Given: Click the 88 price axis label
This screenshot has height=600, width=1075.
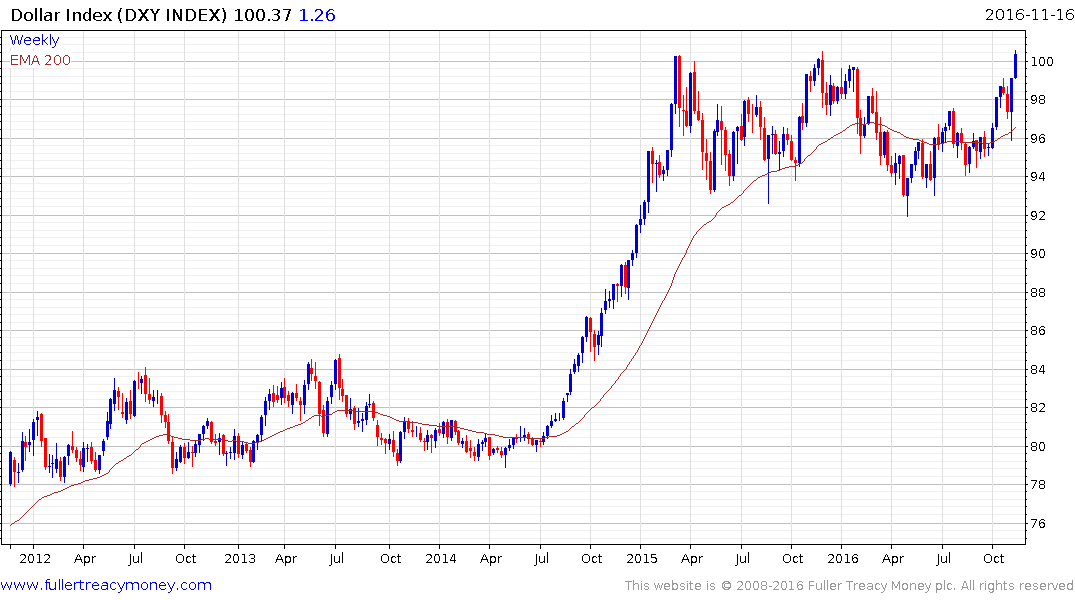Looking at the screenshot, I should (1038, 293).
